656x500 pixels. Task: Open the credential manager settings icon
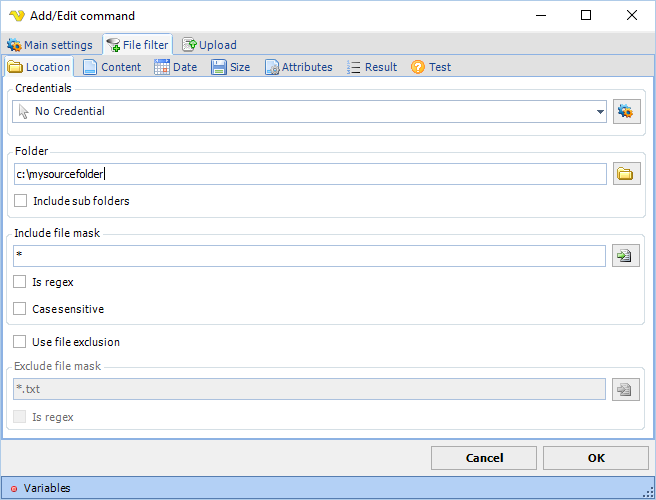626,111
